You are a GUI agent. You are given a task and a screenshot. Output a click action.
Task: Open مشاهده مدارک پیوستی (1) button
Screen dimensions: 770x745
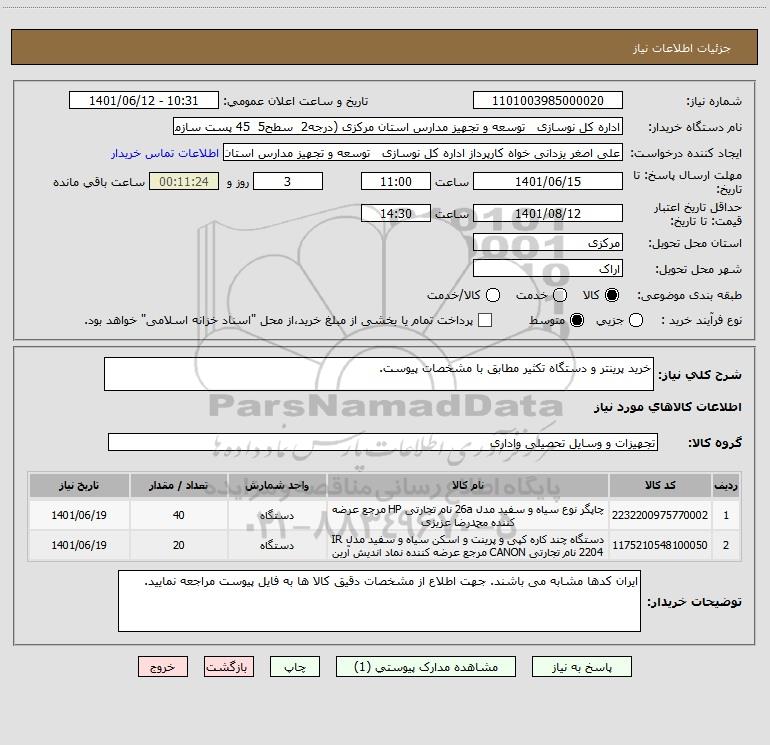pos(426,667)
